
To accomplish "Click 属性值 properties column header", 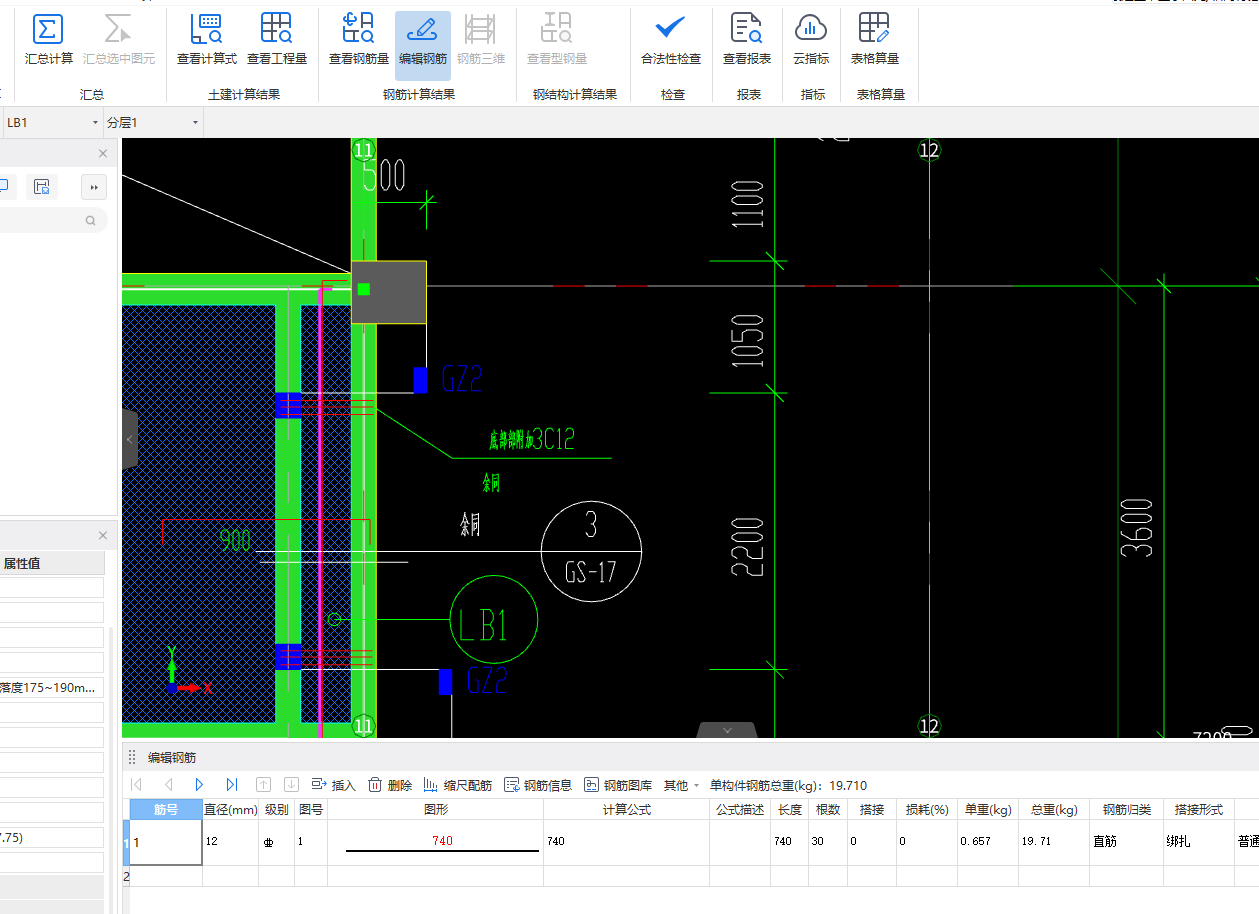I will 52,563.
